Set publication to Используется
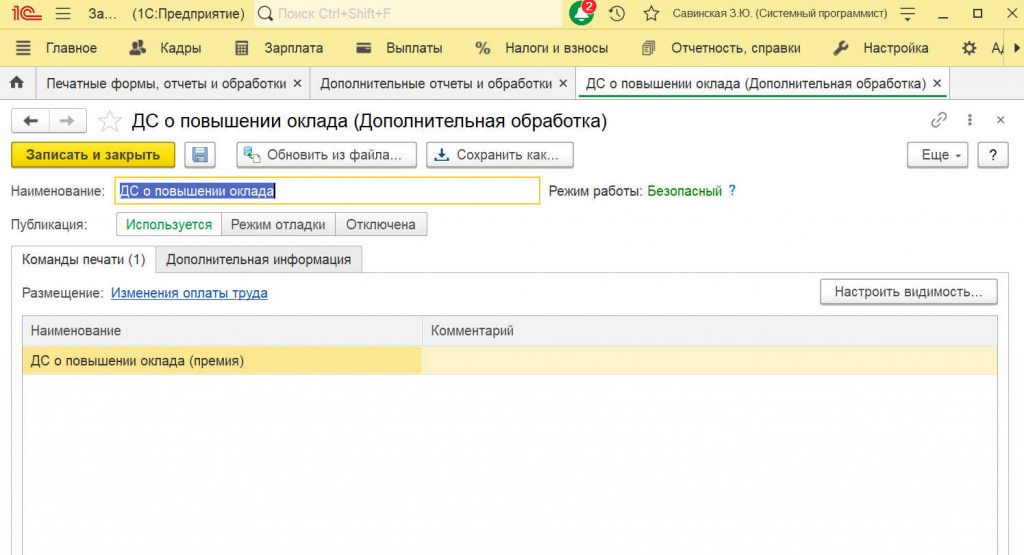 [169, 225]
